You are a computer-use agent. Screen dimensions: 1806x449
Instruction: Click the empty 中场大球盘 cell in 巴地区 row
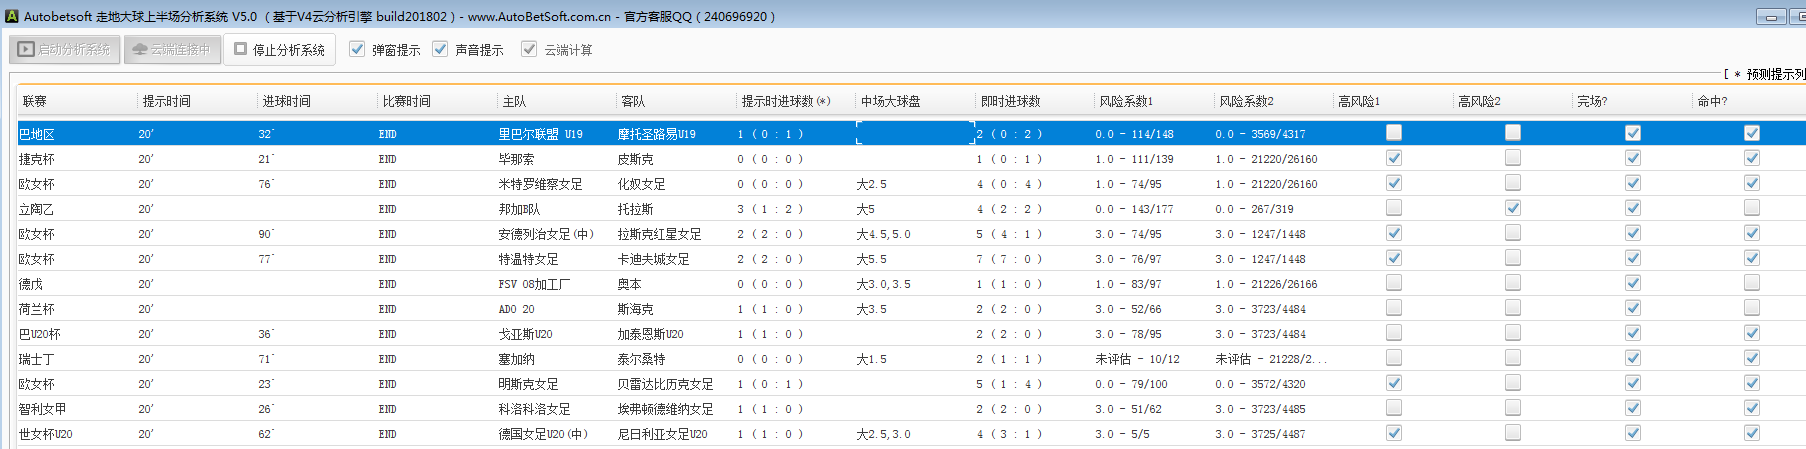click(915, 133)
